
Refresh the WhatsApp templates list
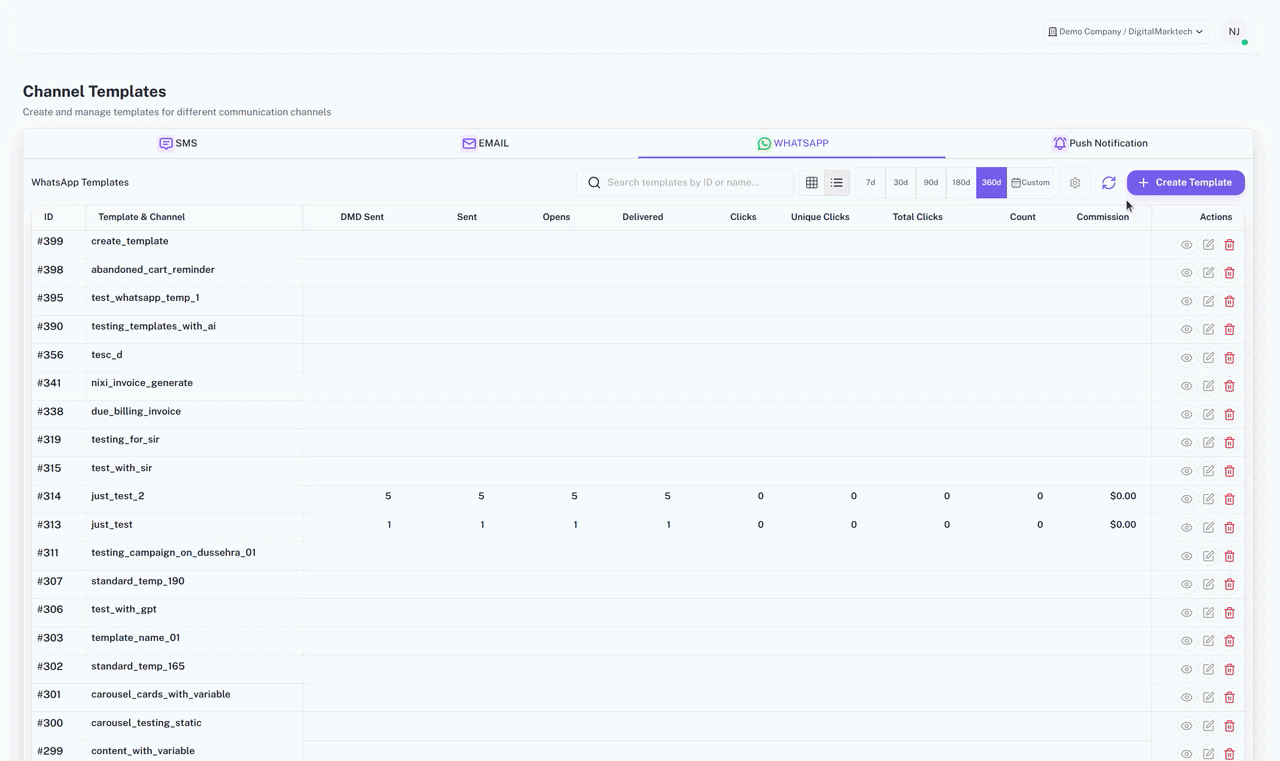pyautogui.click(x=1109, y=183)
